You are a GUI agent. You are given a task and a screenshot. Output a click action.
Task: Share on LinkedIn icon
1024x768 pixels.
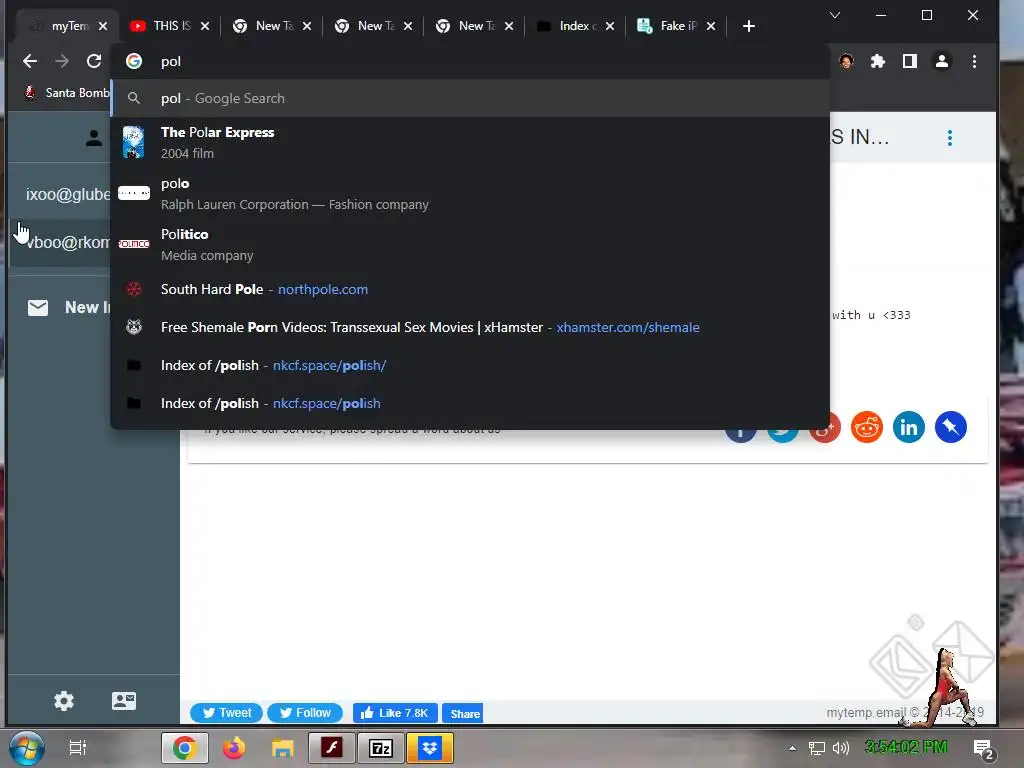[x=908, y=428]
